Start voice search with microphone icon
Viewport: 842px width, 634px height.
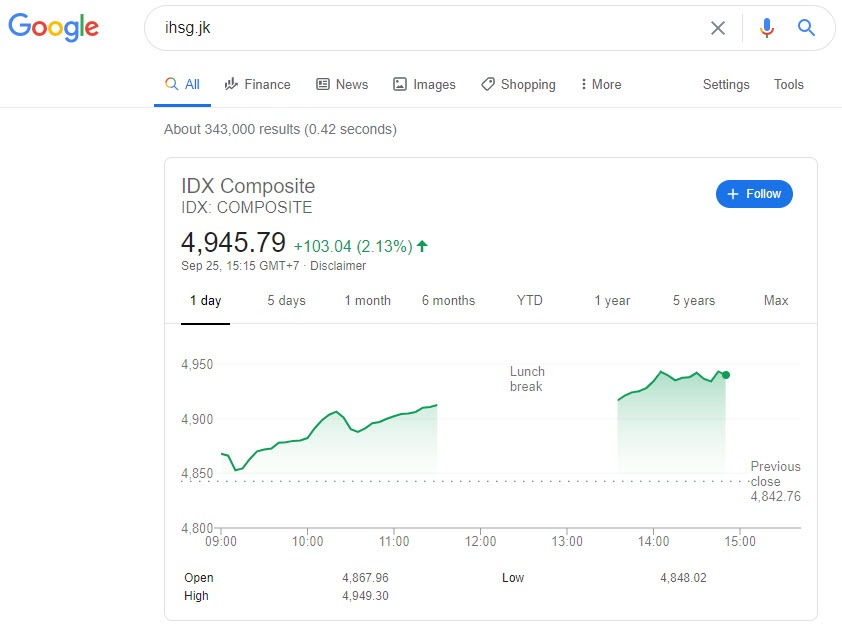pyautogui.click(x=767, y=27)
